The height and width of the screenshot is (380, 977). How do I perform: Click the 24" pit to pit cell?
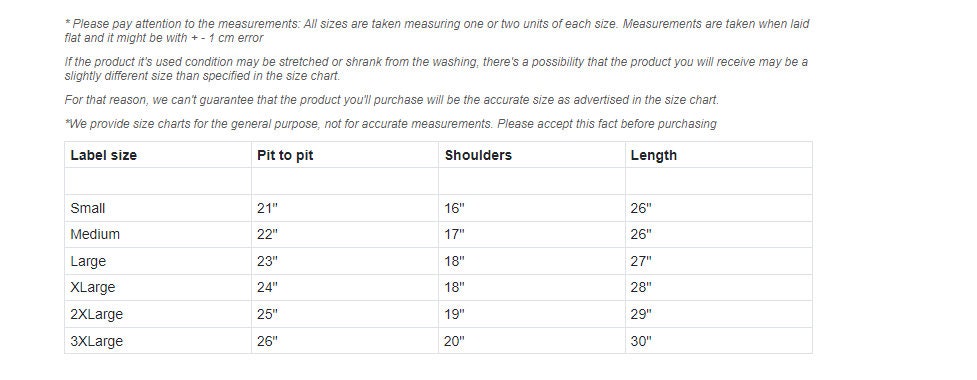267,287
